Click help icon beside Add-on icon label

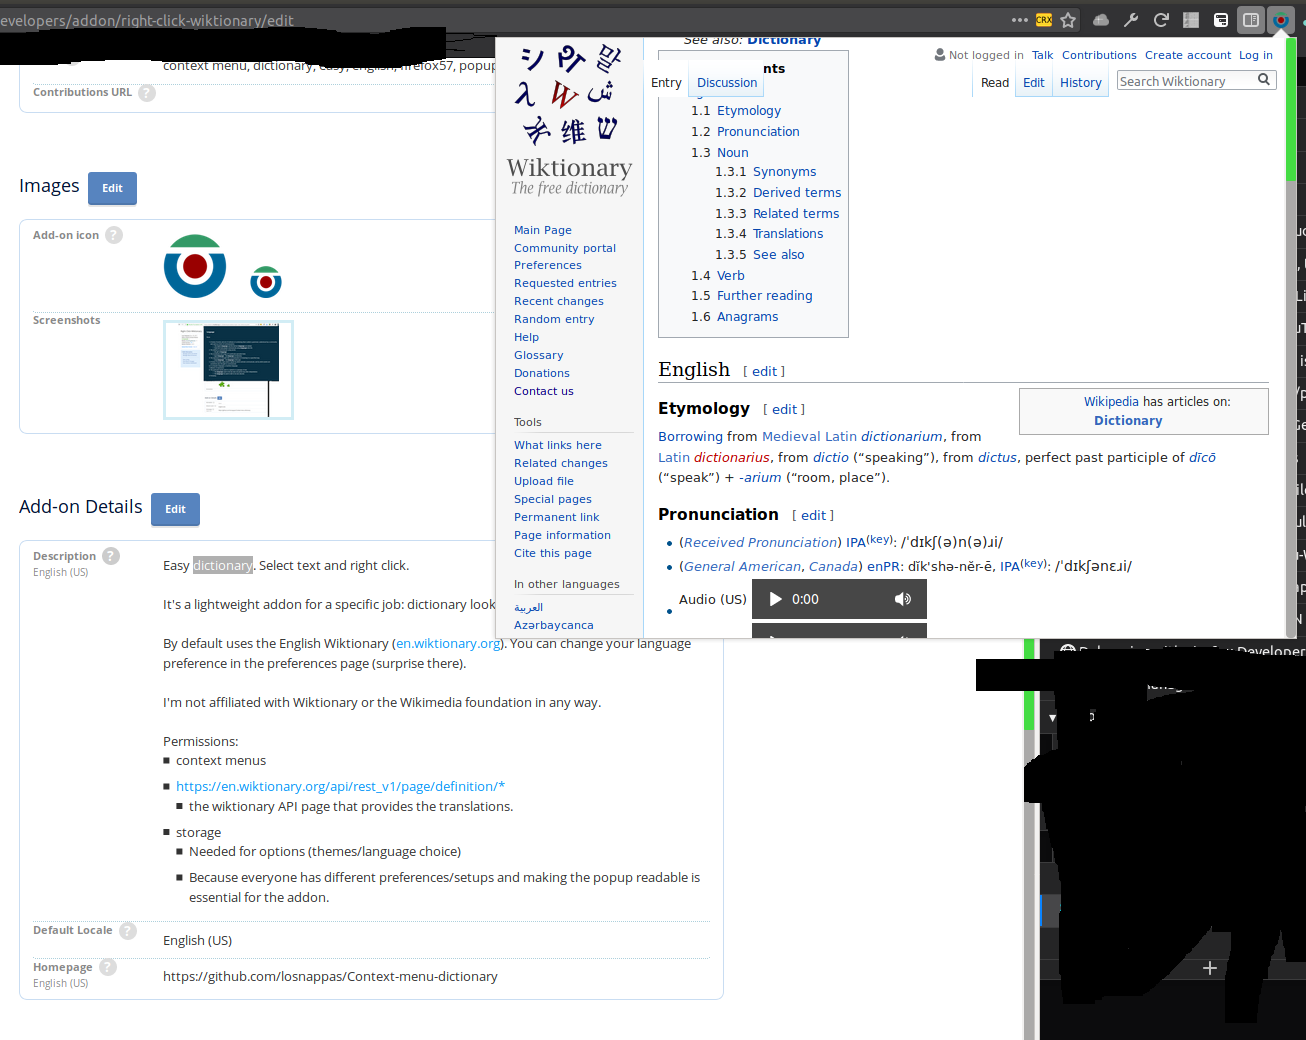(114, 235)
